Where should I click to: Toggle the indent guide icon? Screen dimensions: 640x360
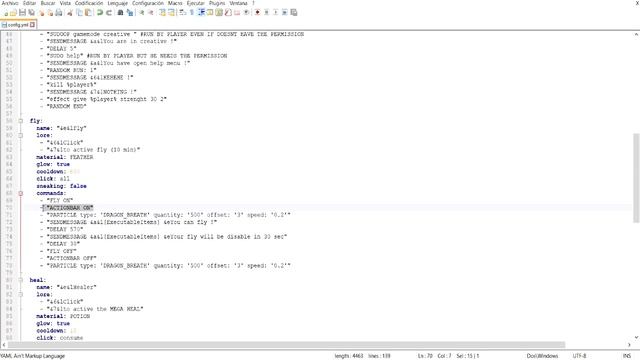point(200,13)
